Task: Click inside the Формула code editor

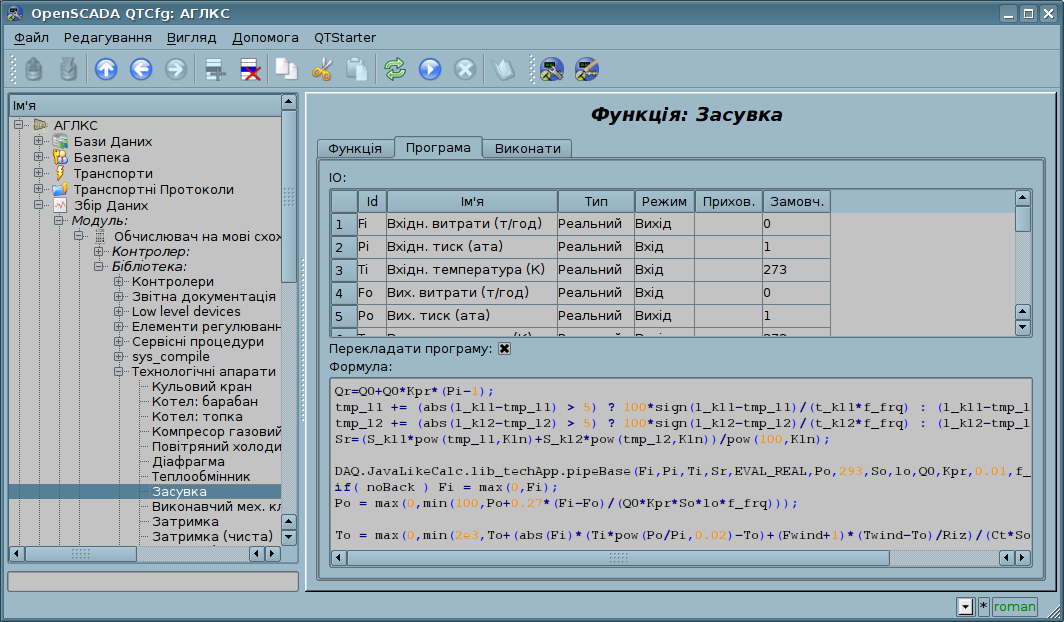Action: tap(680, 470)
